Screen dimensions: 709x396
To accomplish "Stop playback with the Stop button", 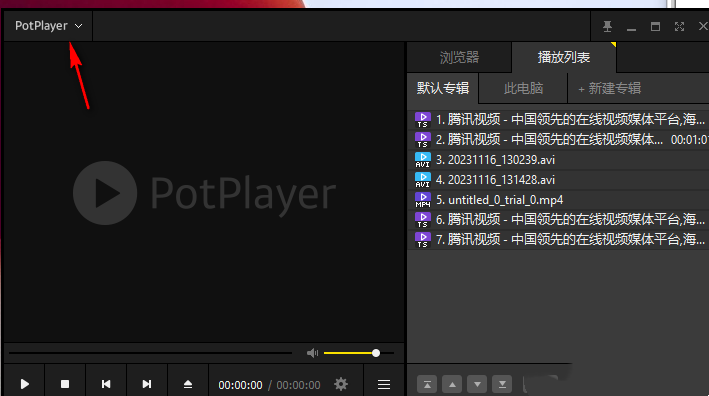I will click(65, 384).
